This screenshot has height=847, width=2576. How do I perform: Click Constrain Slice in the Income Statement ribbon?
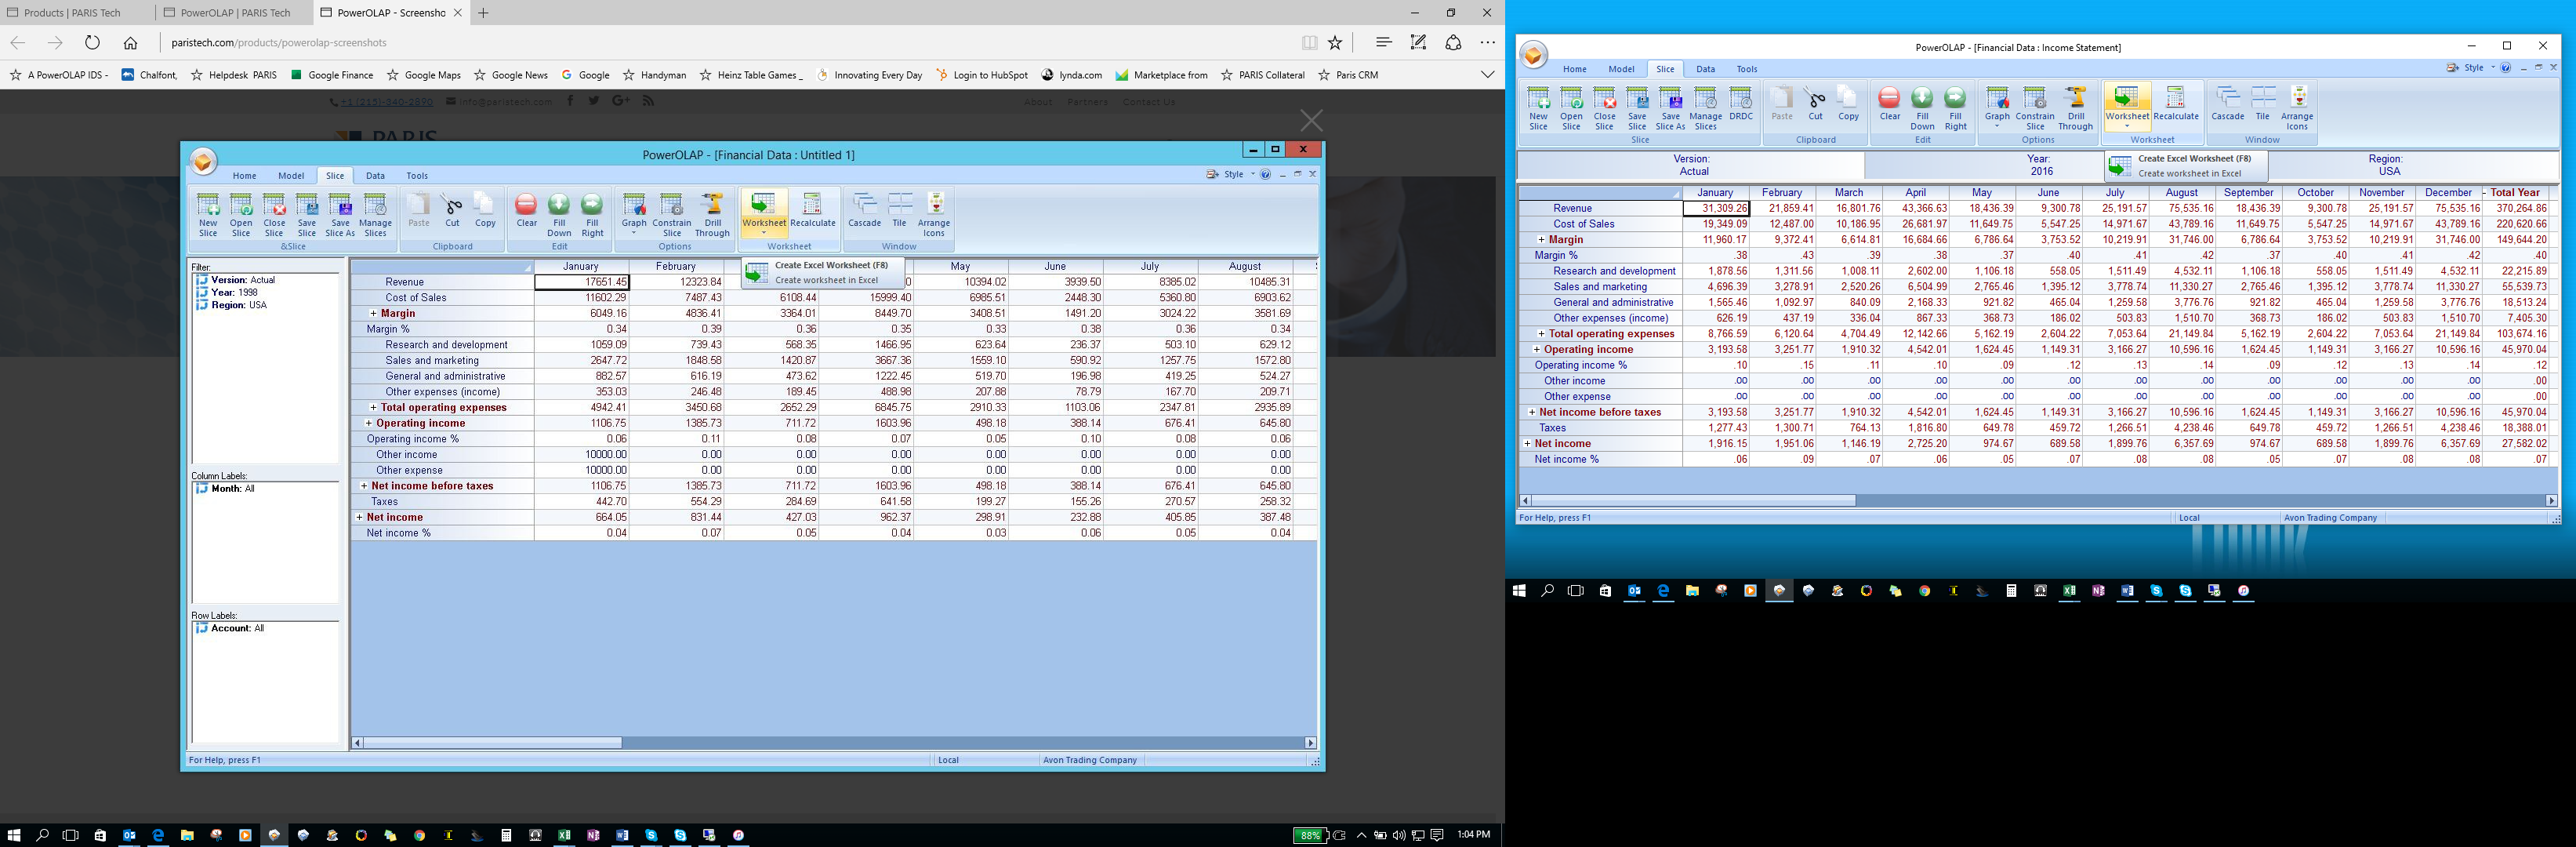tap(2035, 108)
